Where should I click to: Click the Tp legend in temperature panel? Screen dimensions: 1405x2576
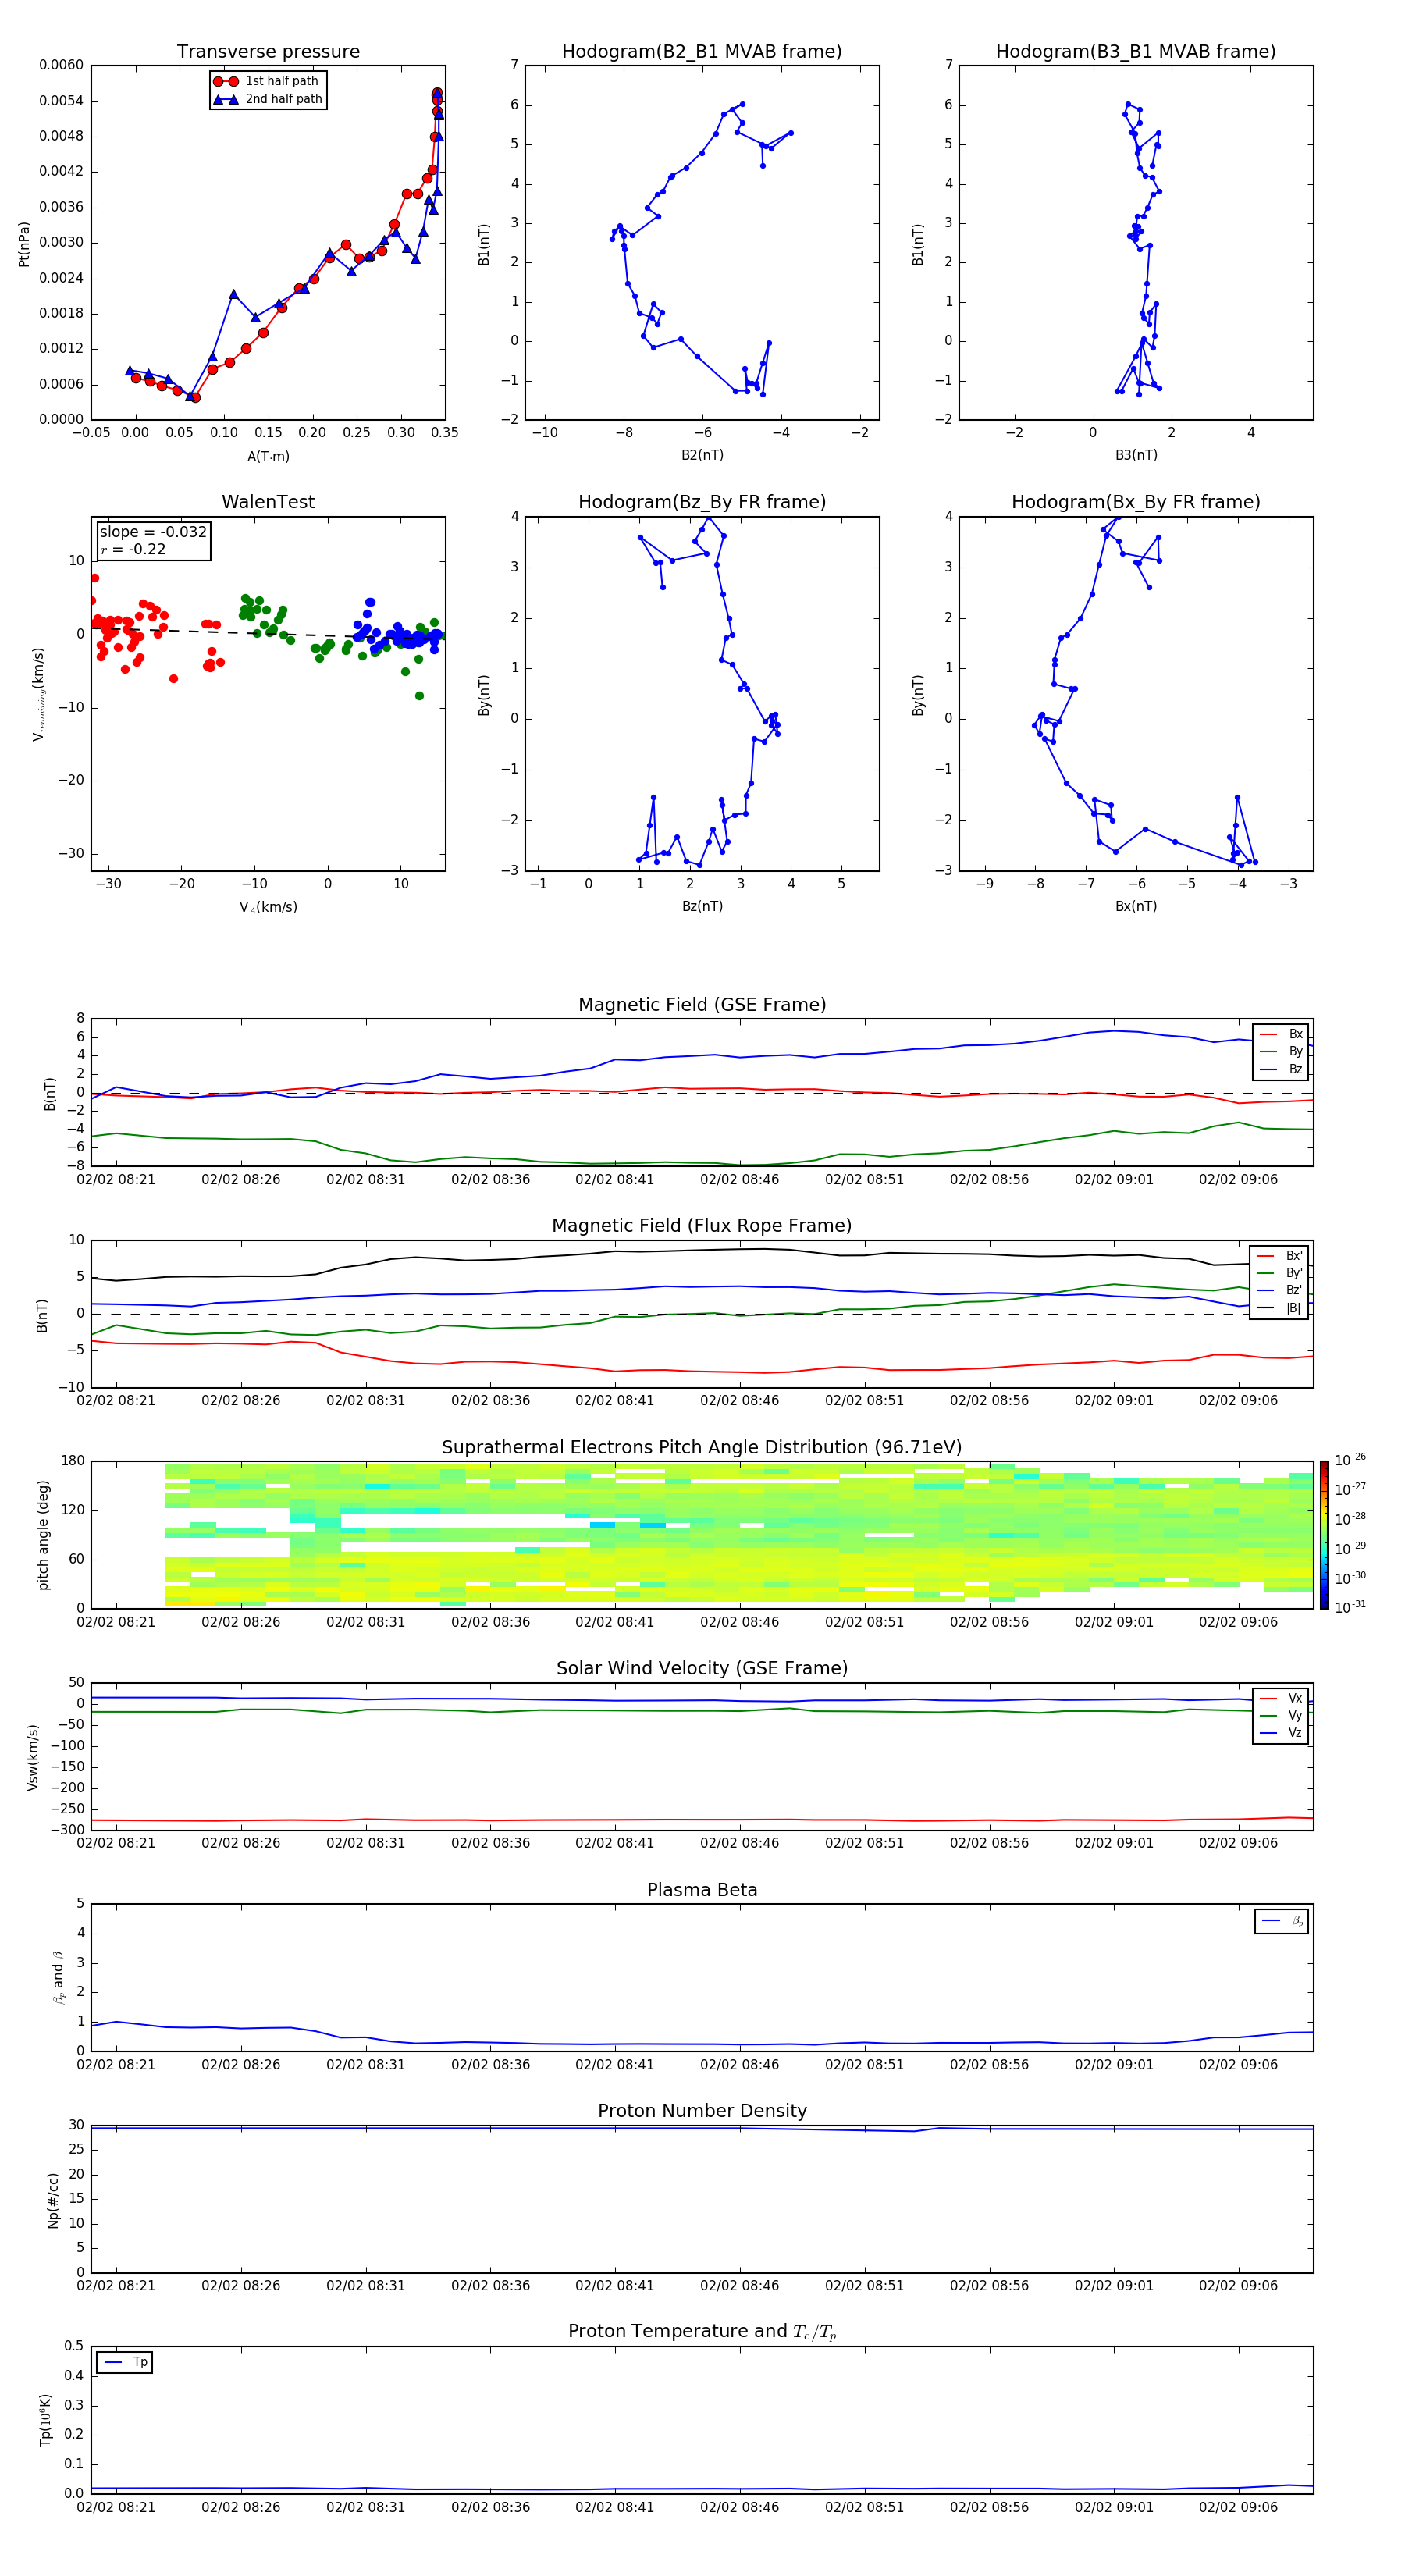pos(125,2362)
